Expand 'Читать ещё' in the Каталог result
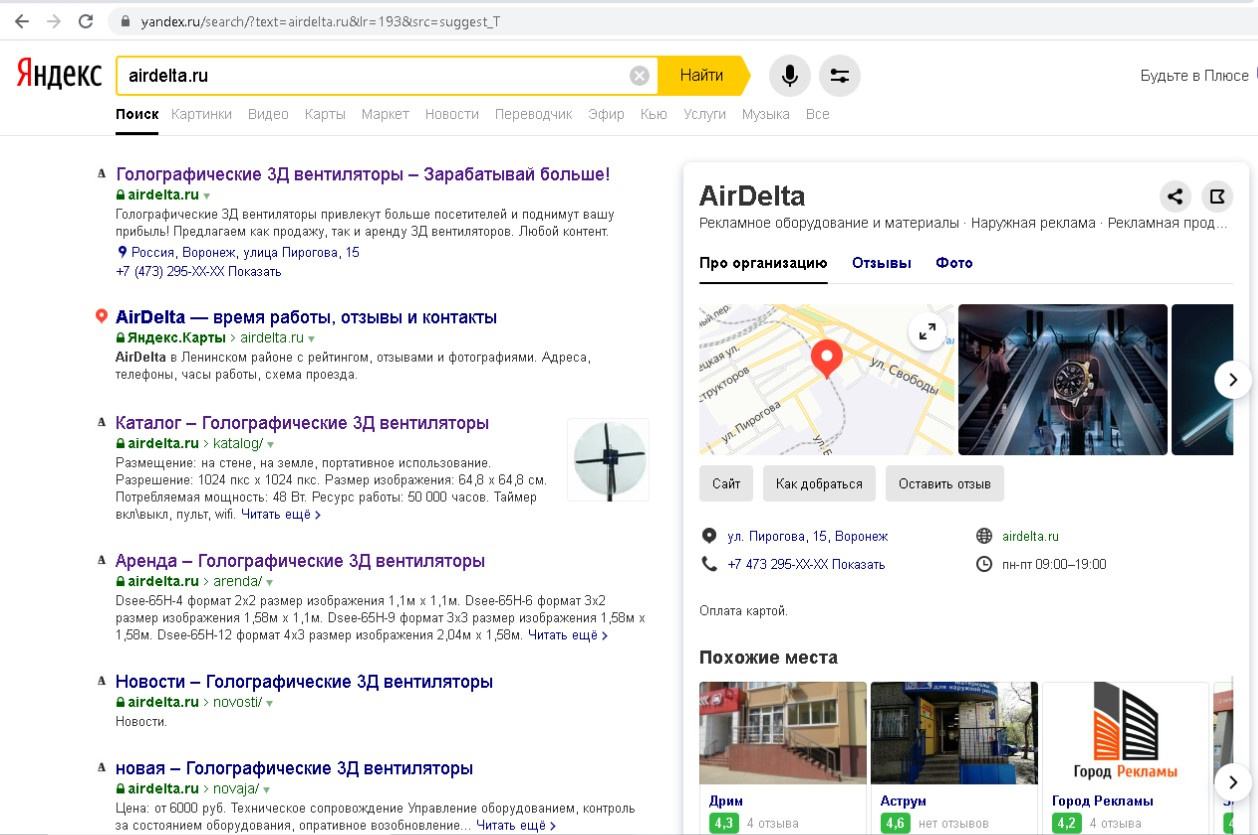 click(x=281, y=515)
